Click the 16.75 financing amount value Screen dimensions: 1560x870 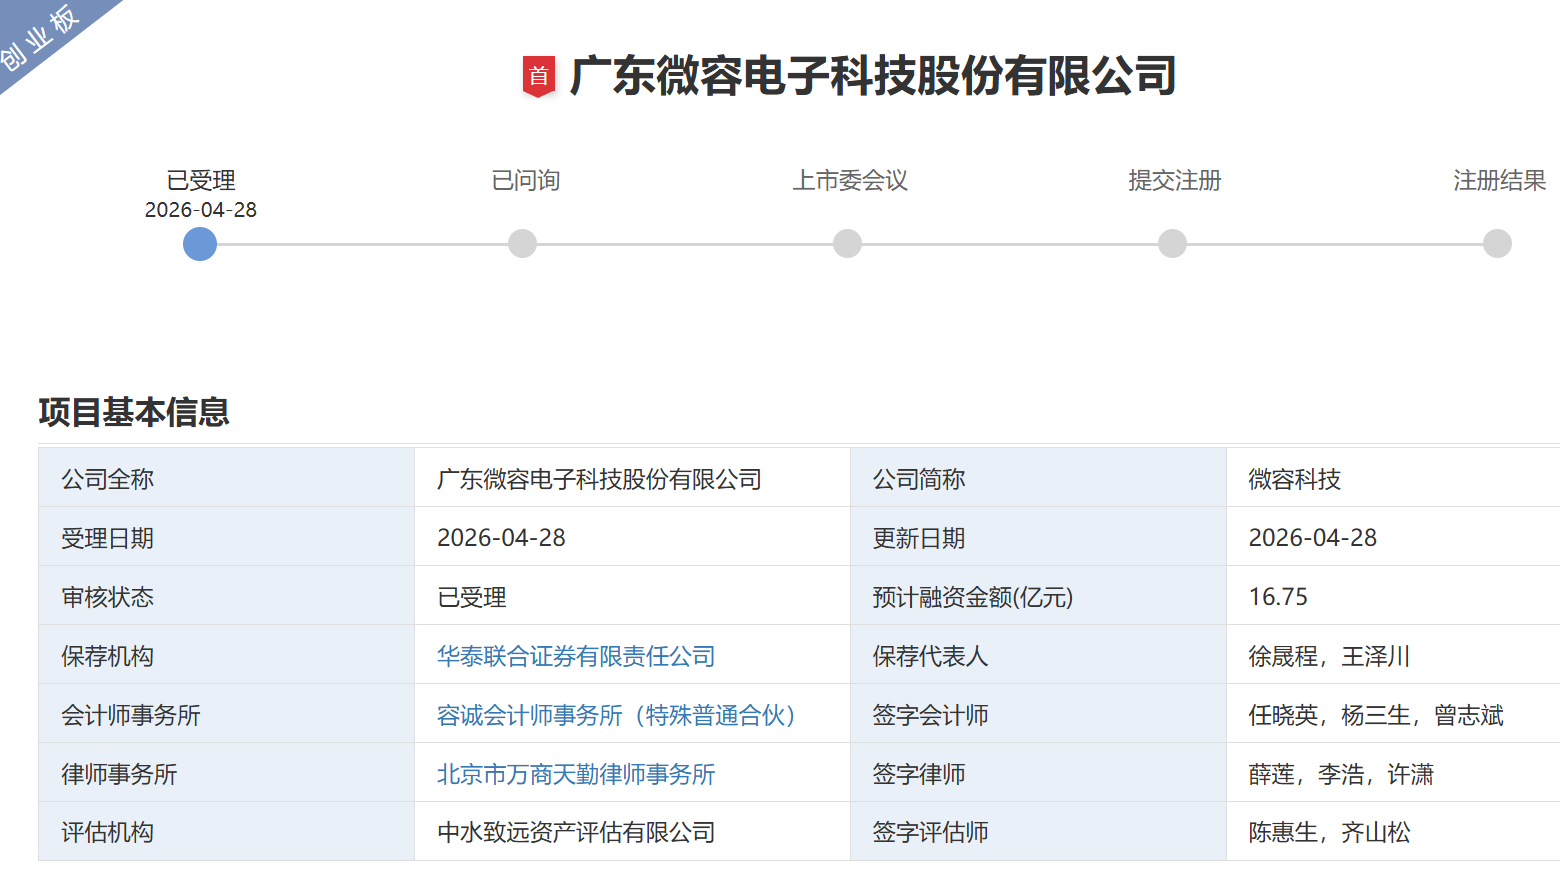click(x=1278, y=597)
